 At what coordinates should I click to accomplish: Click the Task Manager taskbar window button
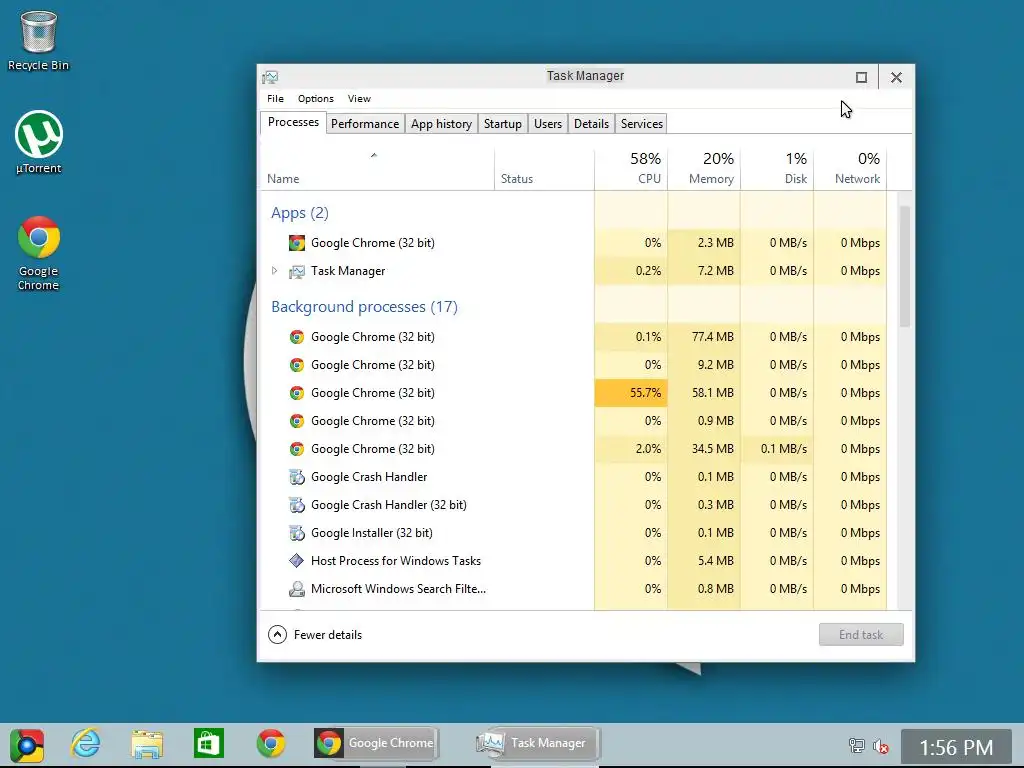click(537, 743)
